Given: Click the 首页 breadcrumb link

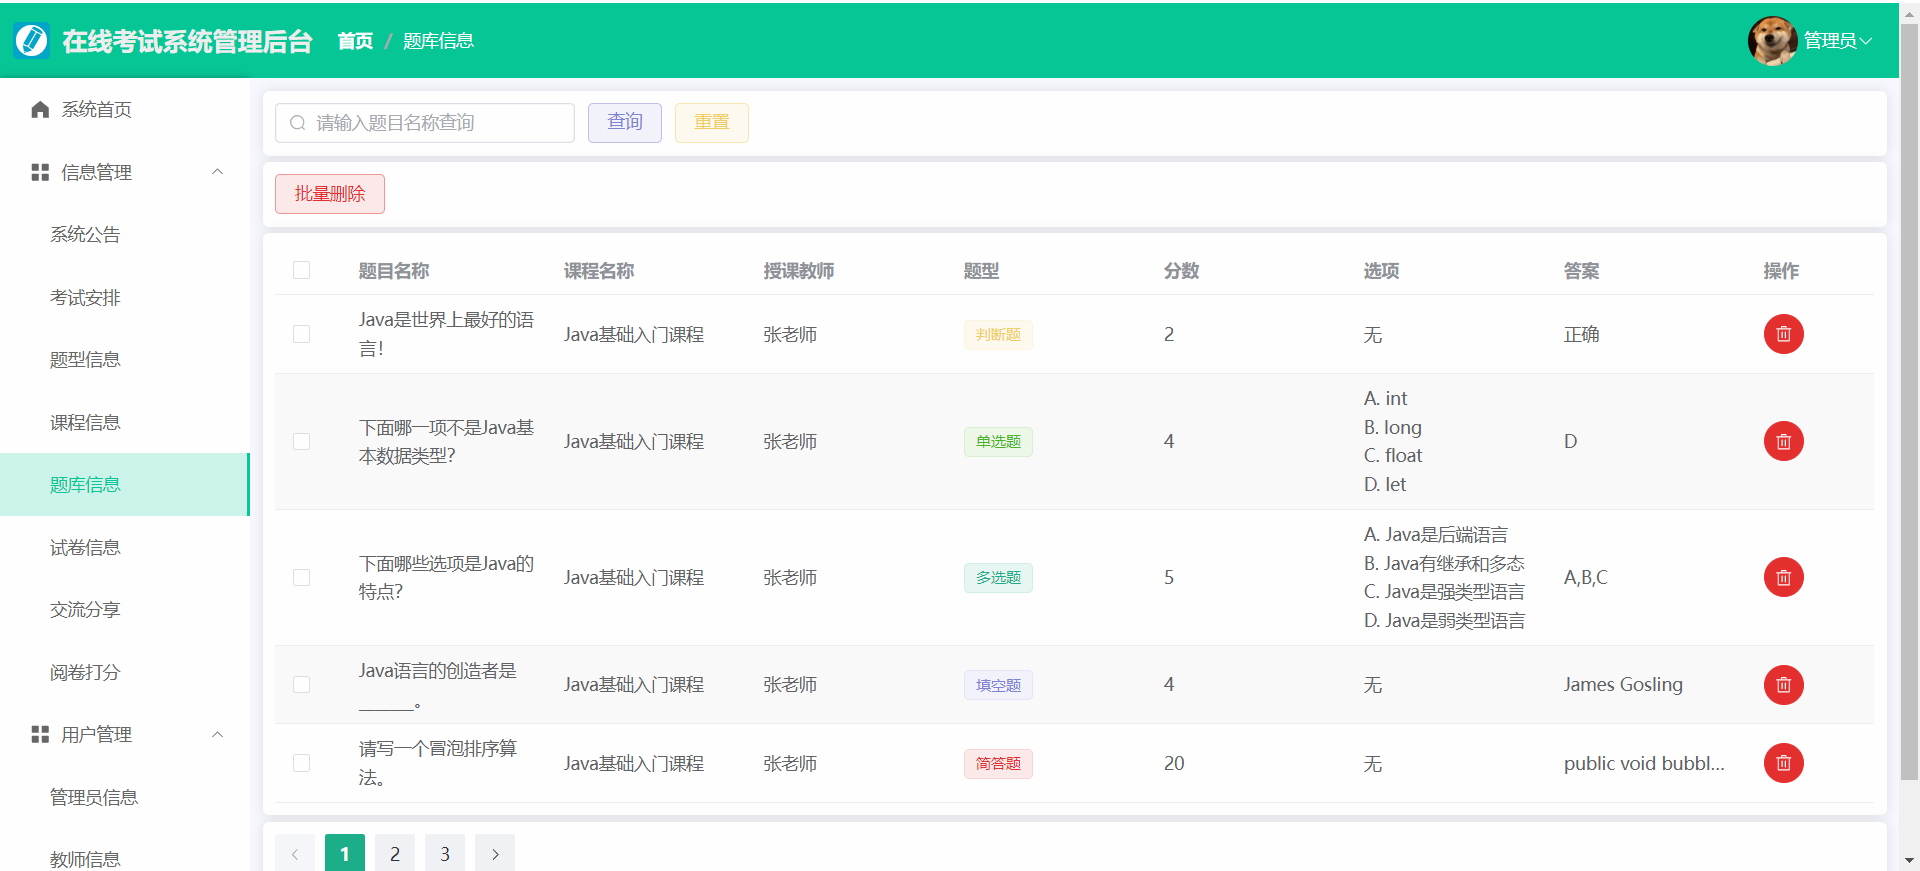Looking at the screenshot, I should point(355,41).
